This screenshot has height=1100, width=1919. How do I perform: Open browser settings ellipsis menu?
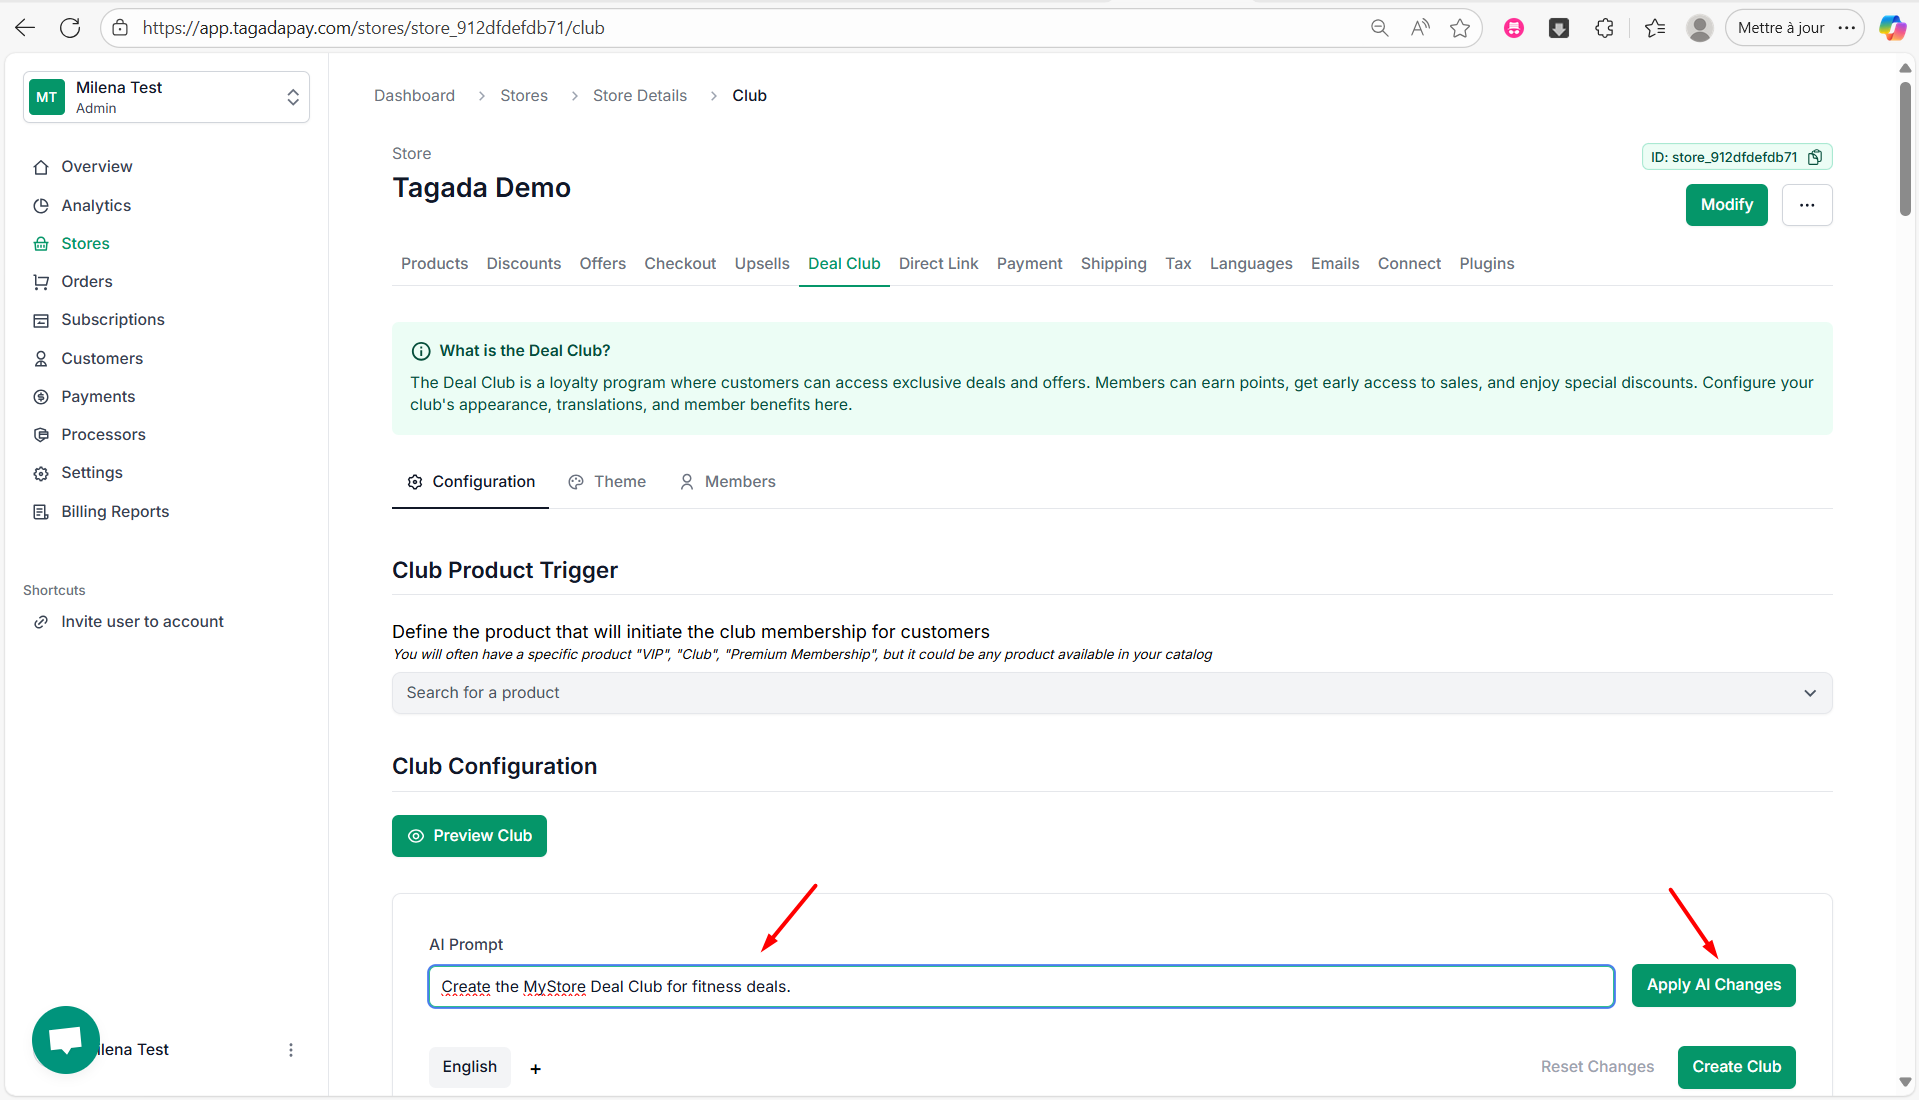tap(1847, 28)
